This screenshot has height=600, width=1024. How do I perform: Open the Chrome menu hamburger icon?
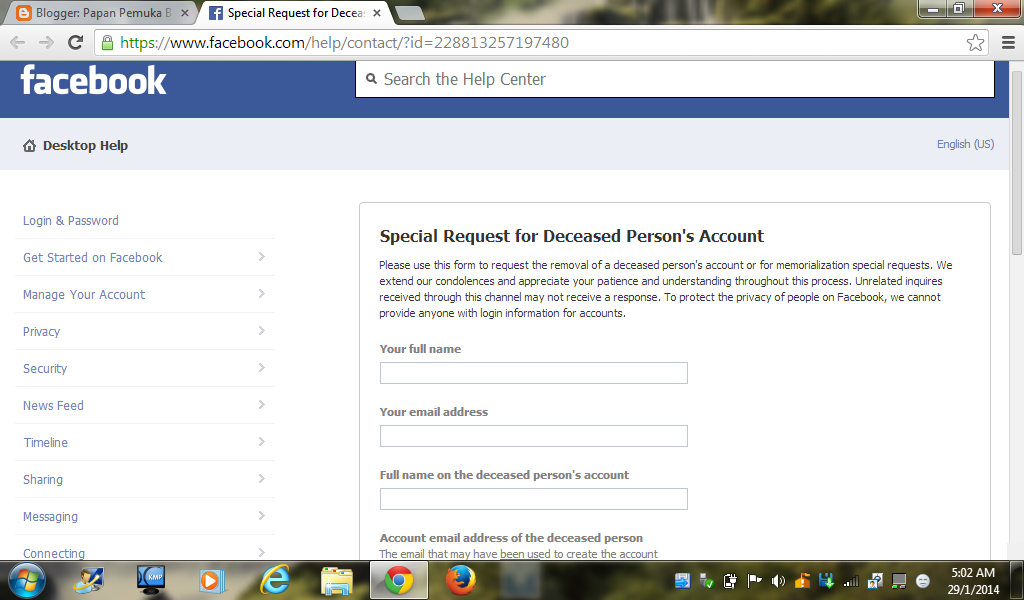coord(1008,42)
